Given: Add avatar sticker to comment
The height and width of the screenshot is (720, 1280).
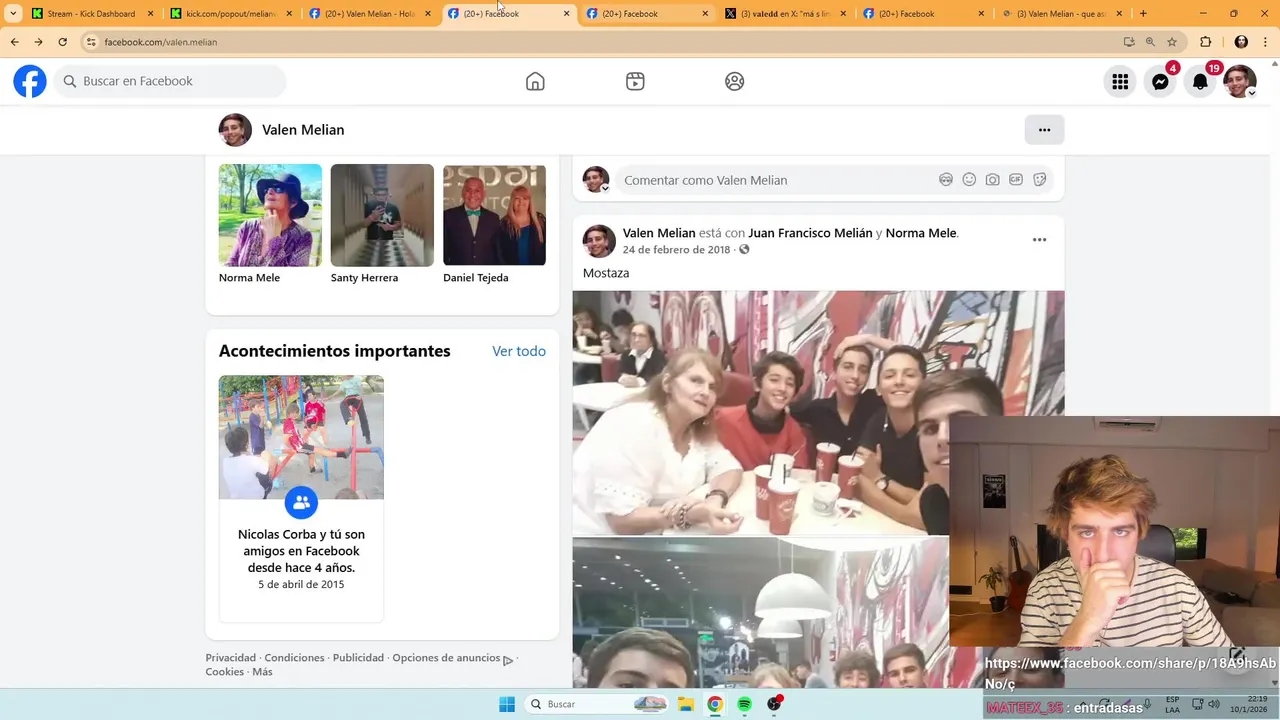Looking at the screenshot, I should (x=945, y=180).
